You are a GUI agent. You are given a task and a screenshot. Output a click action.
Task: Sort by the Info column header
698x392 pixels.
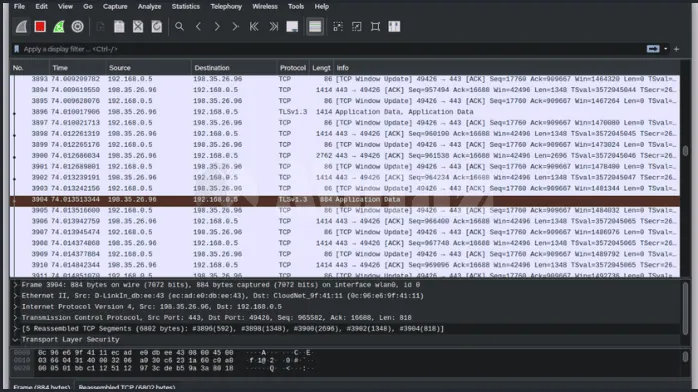pyautogui.click(x=507, y=68)
